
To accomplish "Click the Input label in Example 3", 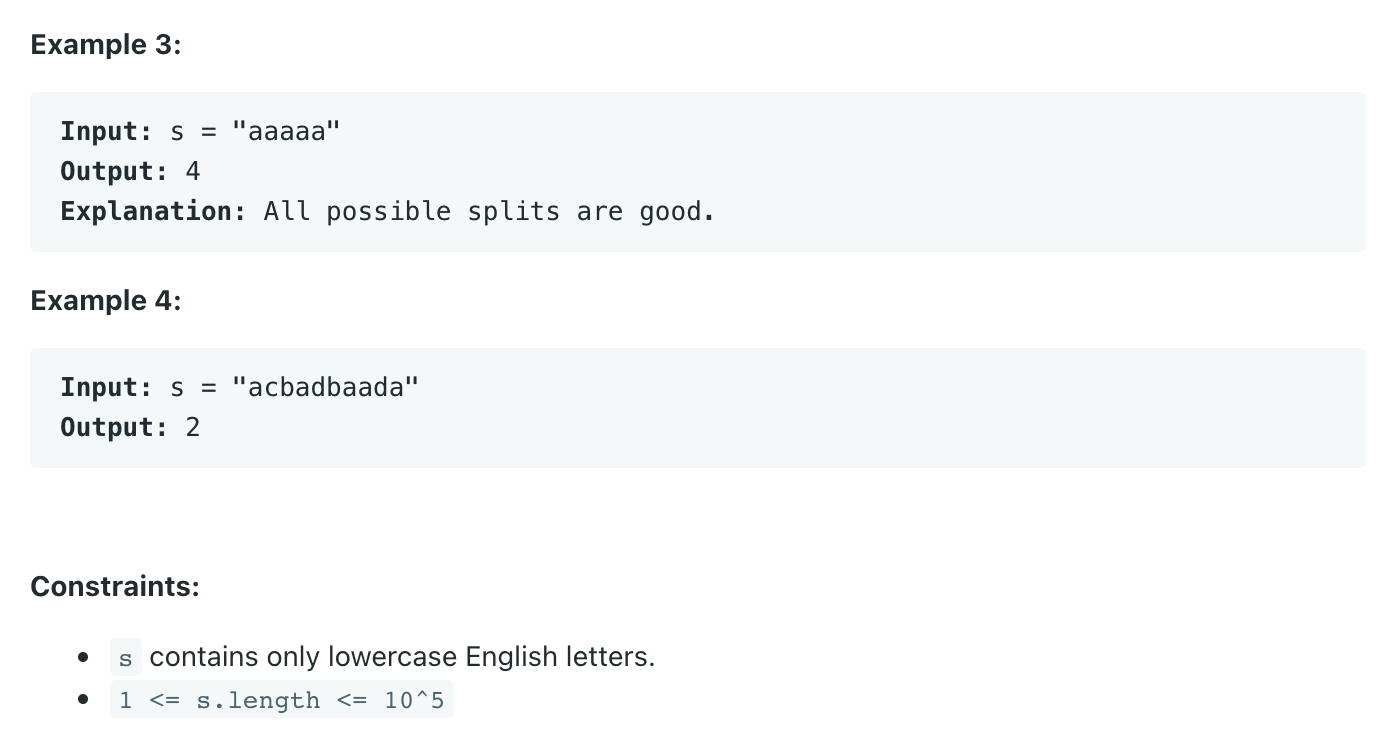I will (105, 132).
